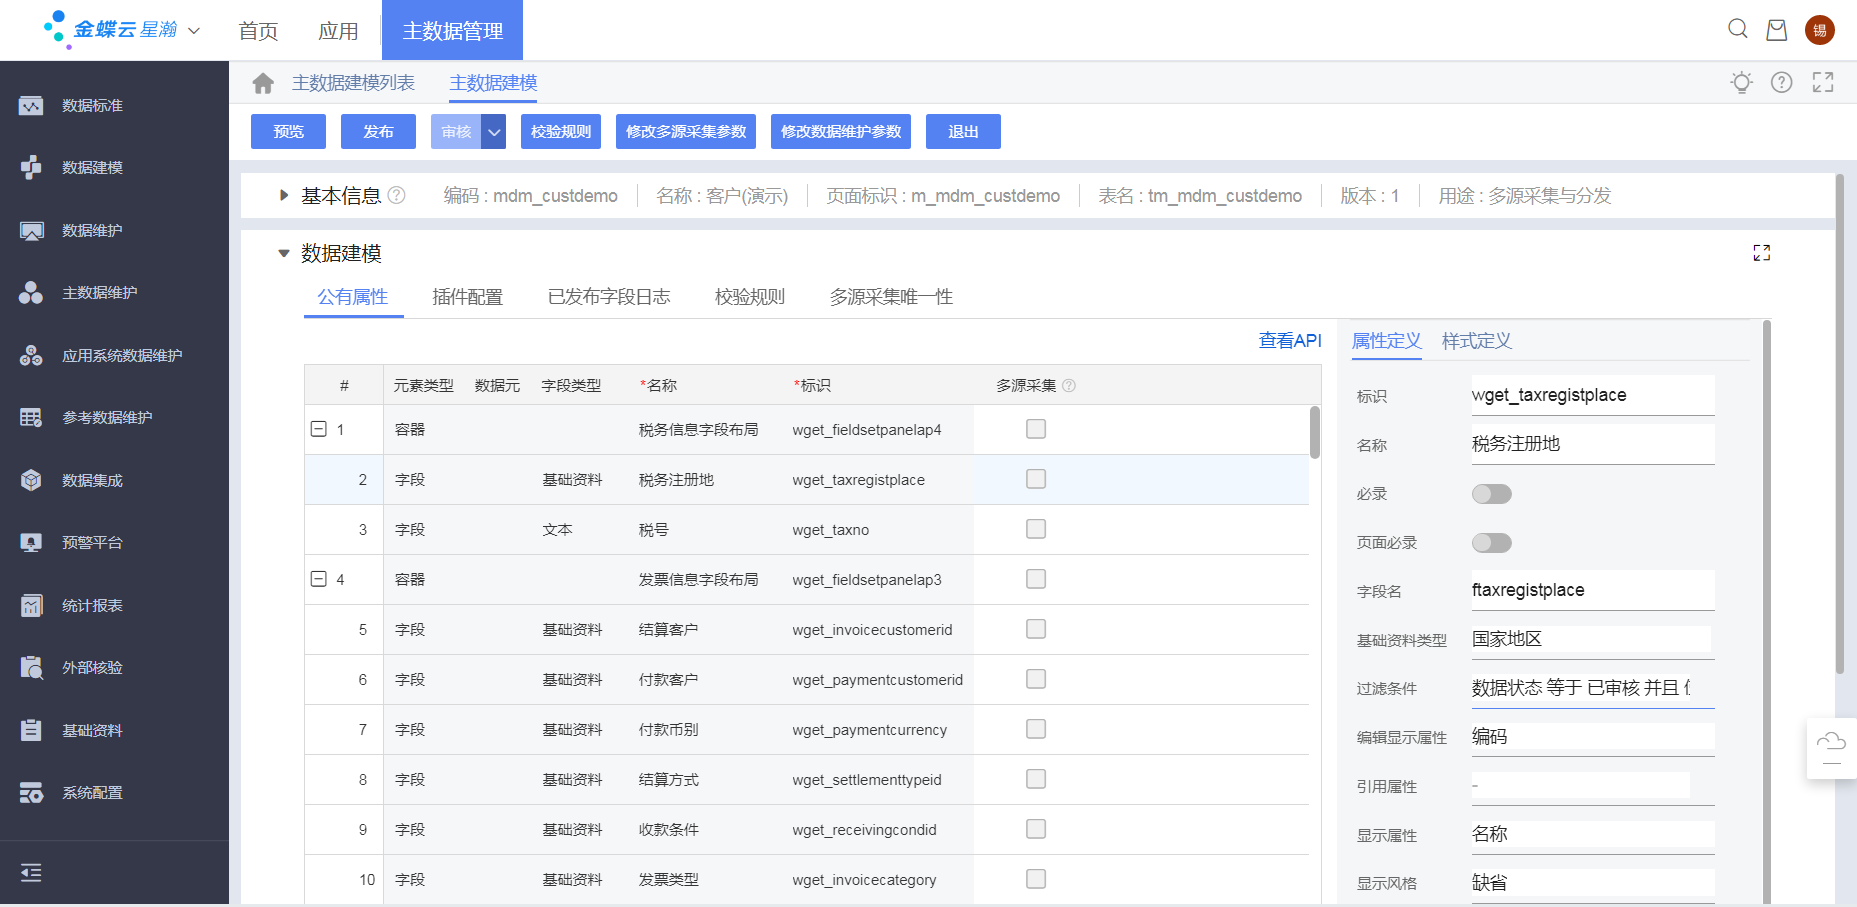Click the help icon beside 多源采集 column
Screen dimensions: 1857x907
point(1069,385)
